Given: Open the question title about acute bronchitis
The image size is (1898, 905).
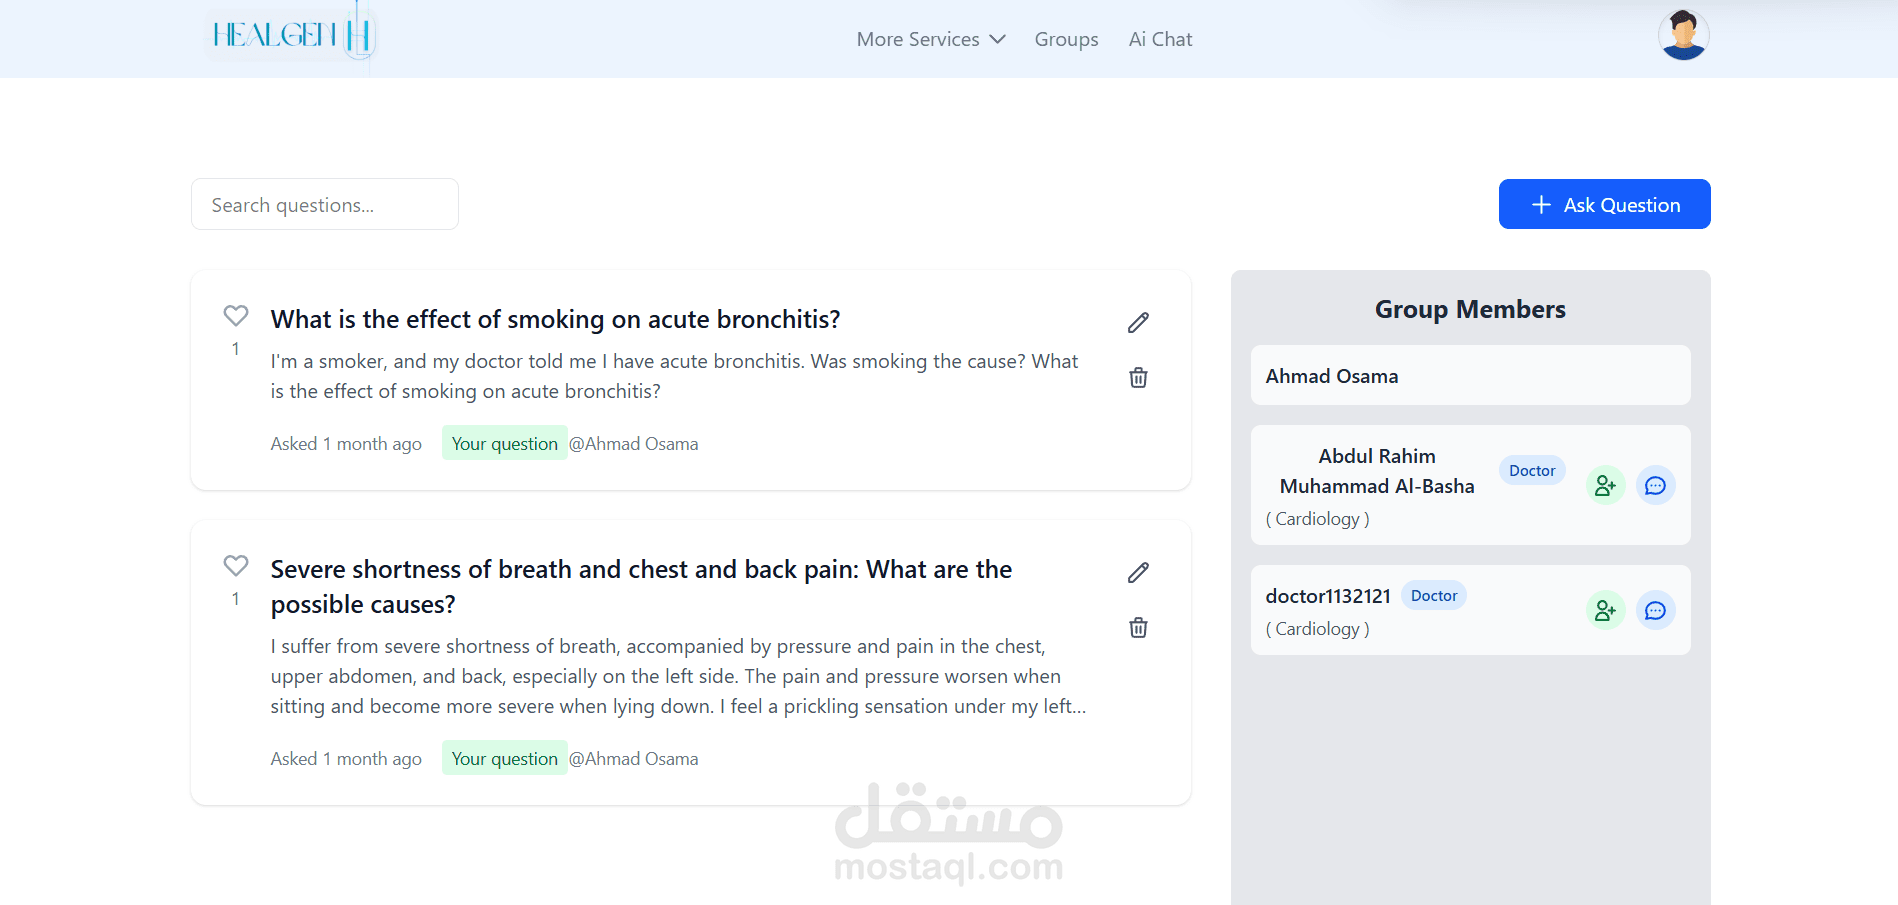Looking at the screenshot, I should tap(555, 319).
